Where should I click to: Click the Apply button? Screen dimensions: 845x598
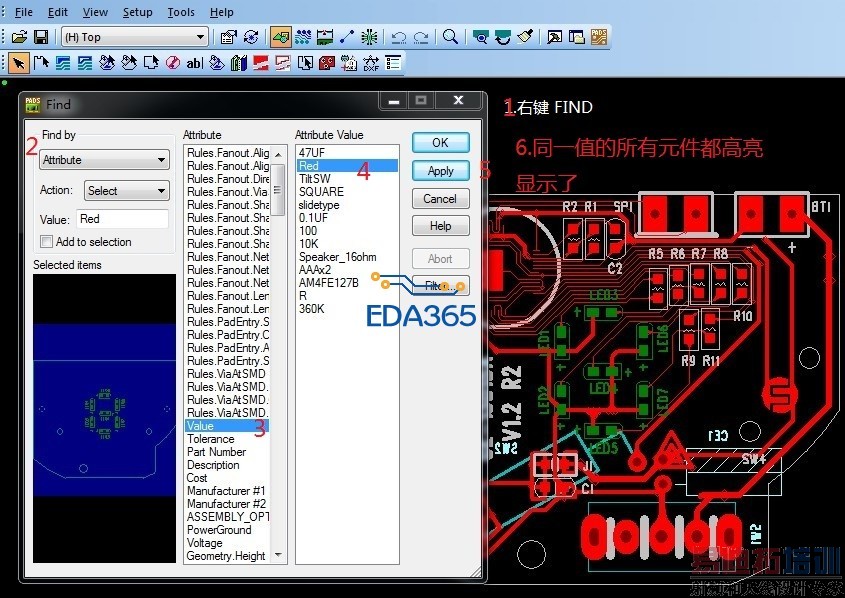click(440, 171)
